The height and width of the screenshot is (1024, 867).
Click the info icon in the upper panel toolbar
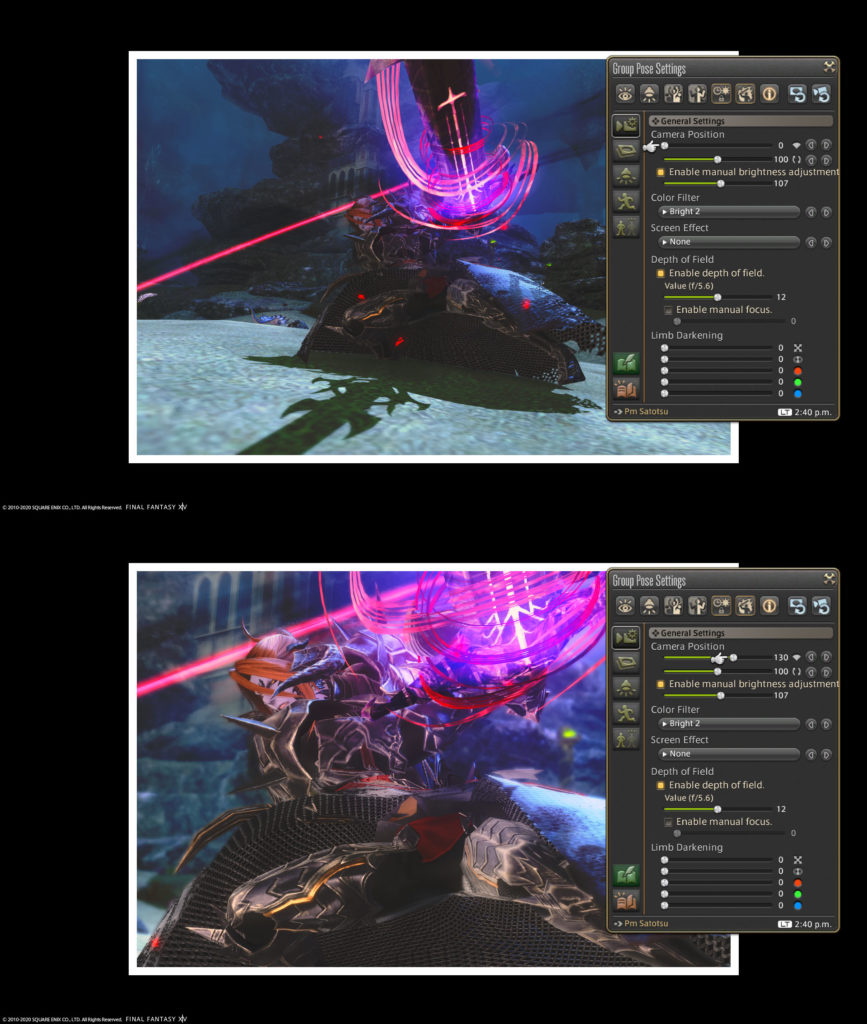769,94
